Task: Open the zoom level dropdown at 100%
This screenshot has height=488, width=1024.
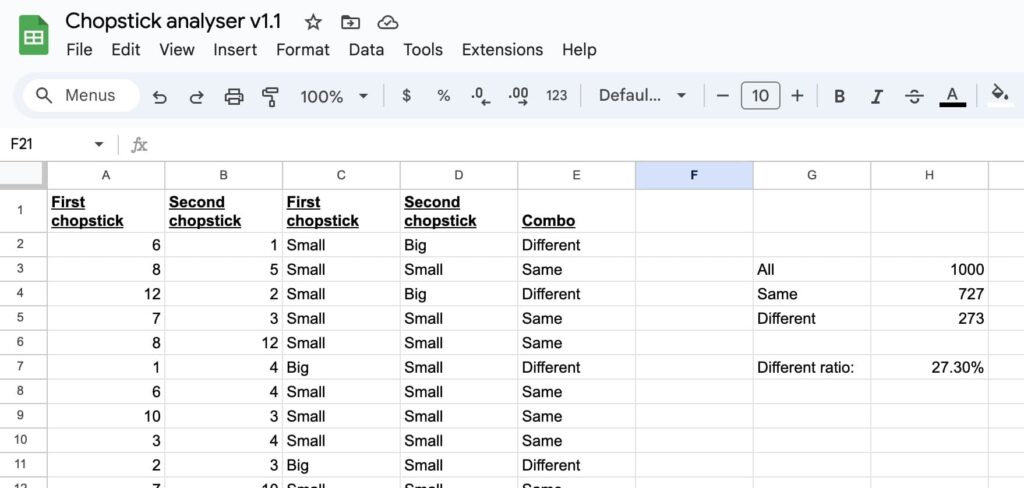Action: tap(334, 97)
